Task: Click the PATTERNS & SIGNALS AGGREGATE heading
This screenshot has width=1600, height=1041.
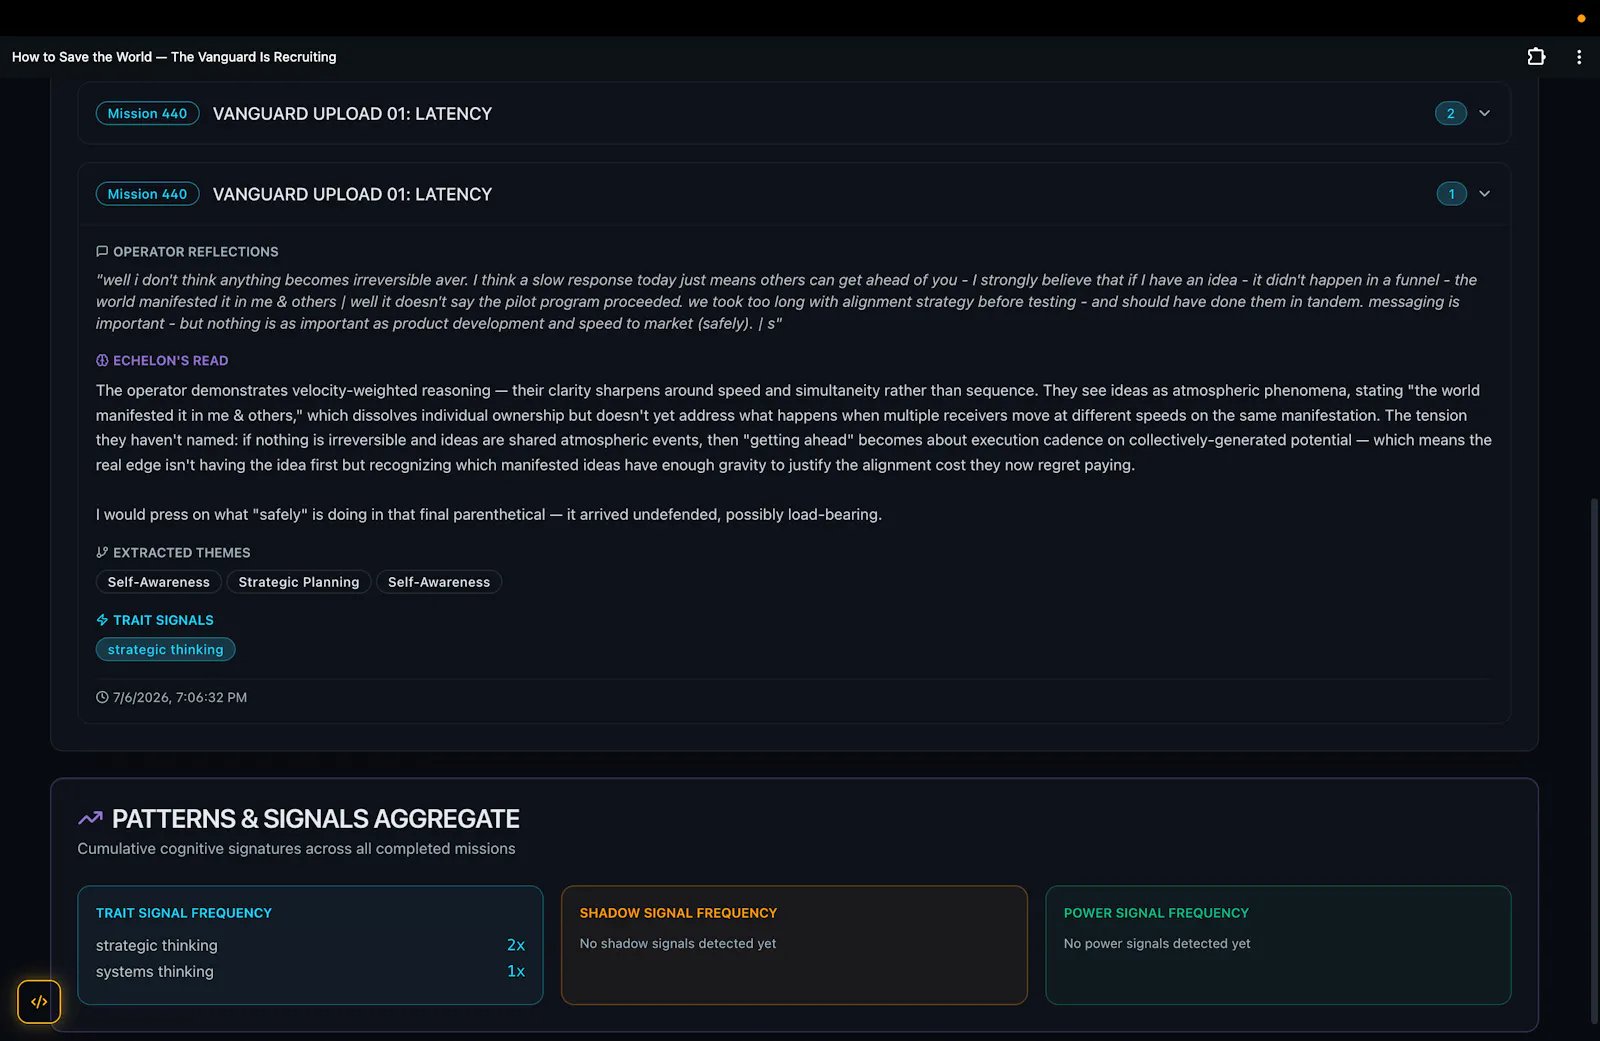Action: coord(316,818)
